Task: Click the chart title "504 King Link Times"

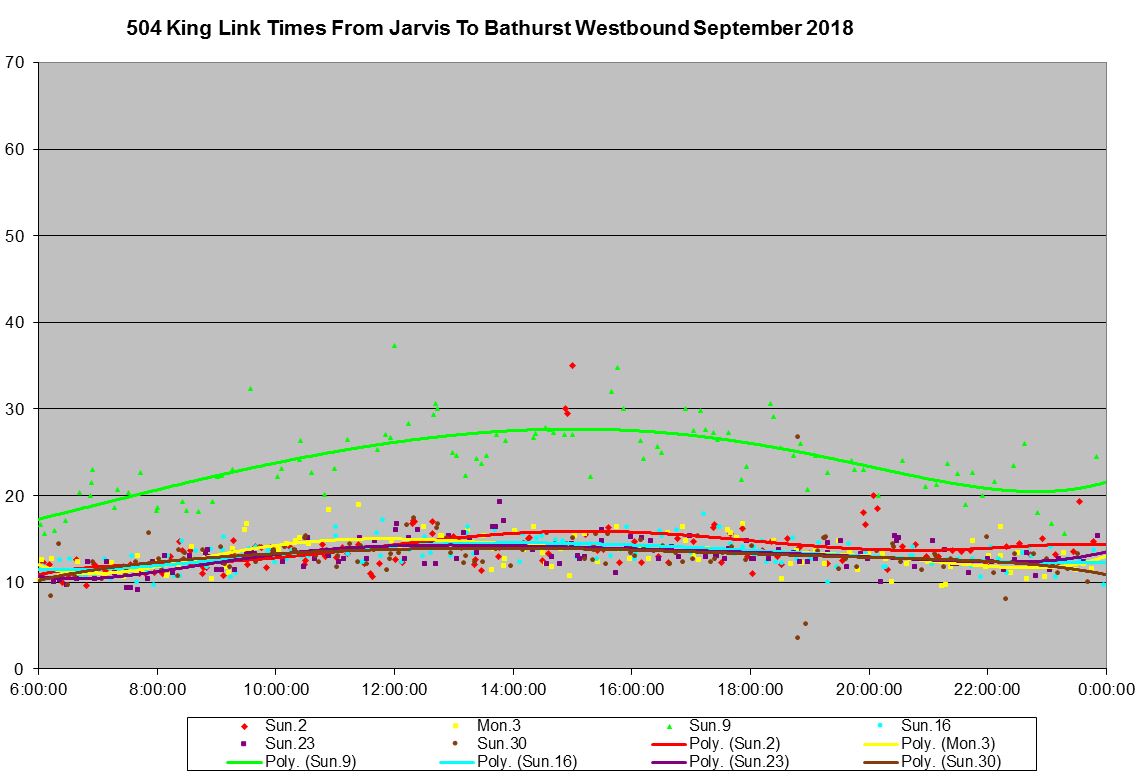Action: coord(490,29)
